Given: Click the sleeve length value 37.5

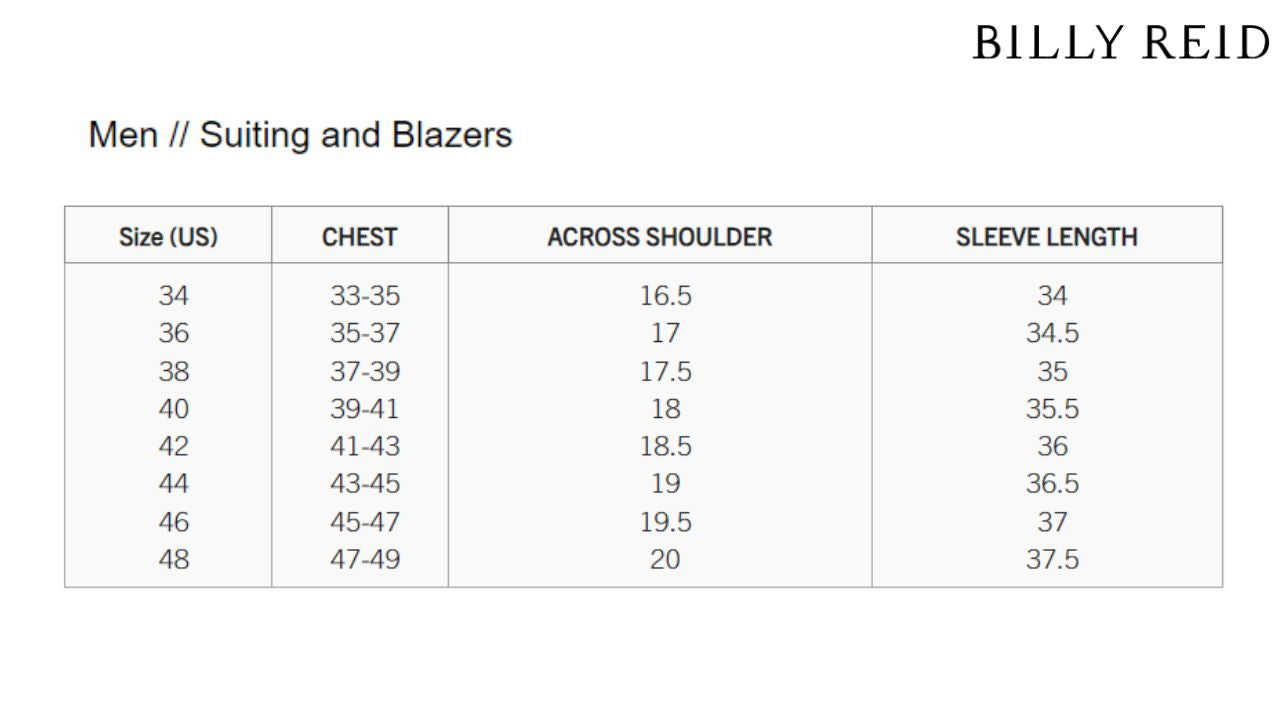Looking at the screenshot, I should coord(1052,559).
